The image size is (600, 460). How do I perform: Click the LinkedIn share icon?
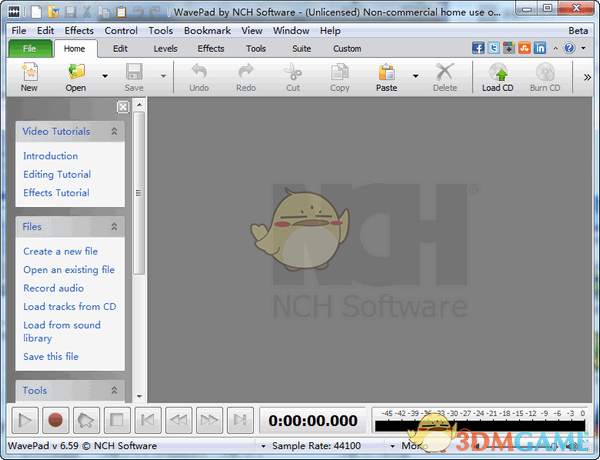pyautogui.click(x=540, y=48)
